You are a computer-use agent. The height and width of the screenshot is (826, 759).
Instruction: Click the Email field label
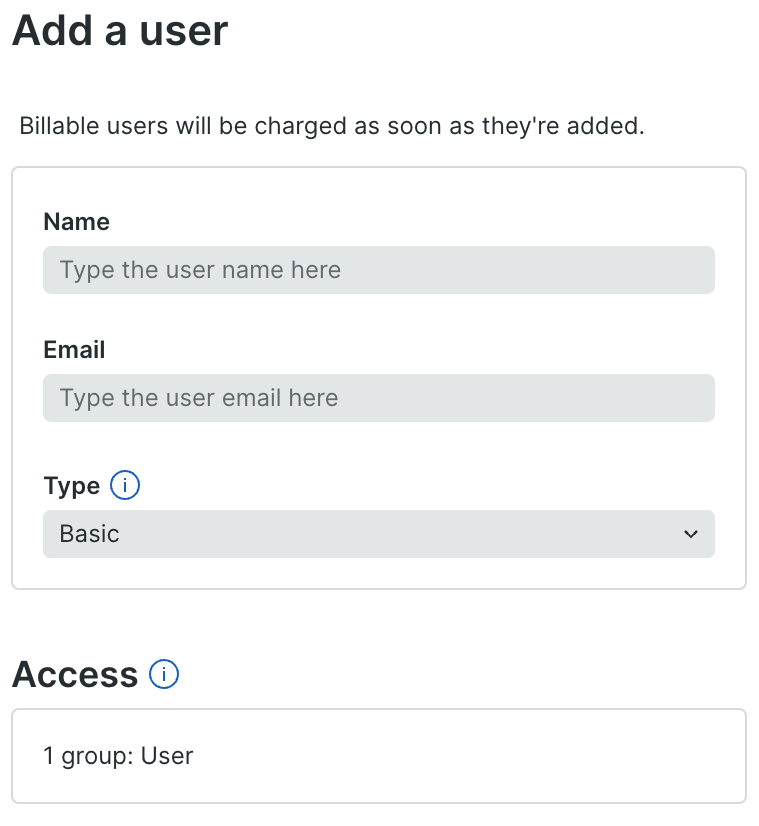pos(74,350)
